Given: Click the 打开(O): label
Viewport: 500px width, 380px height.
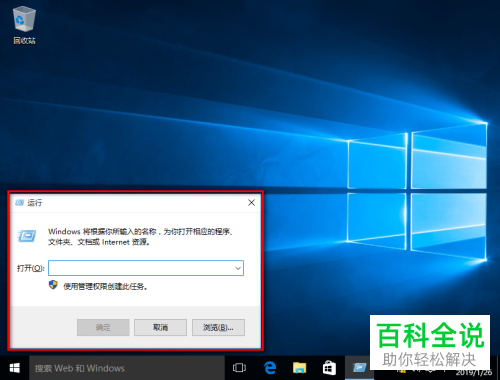Looking at the screenshot, I should tap(30, 268).
